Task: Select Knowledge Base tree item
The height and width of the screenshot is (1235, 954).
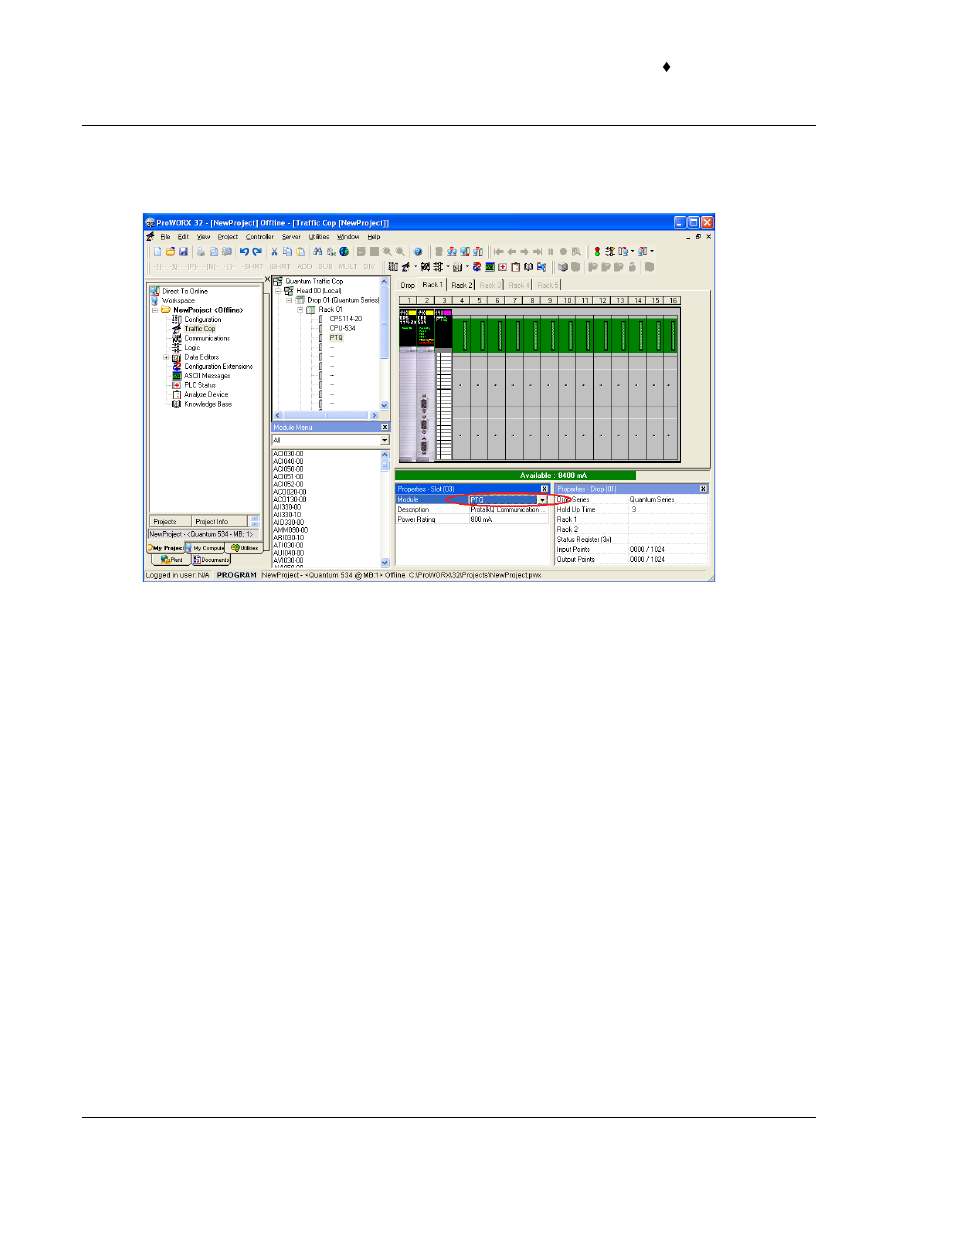Action: pos(208,404)
